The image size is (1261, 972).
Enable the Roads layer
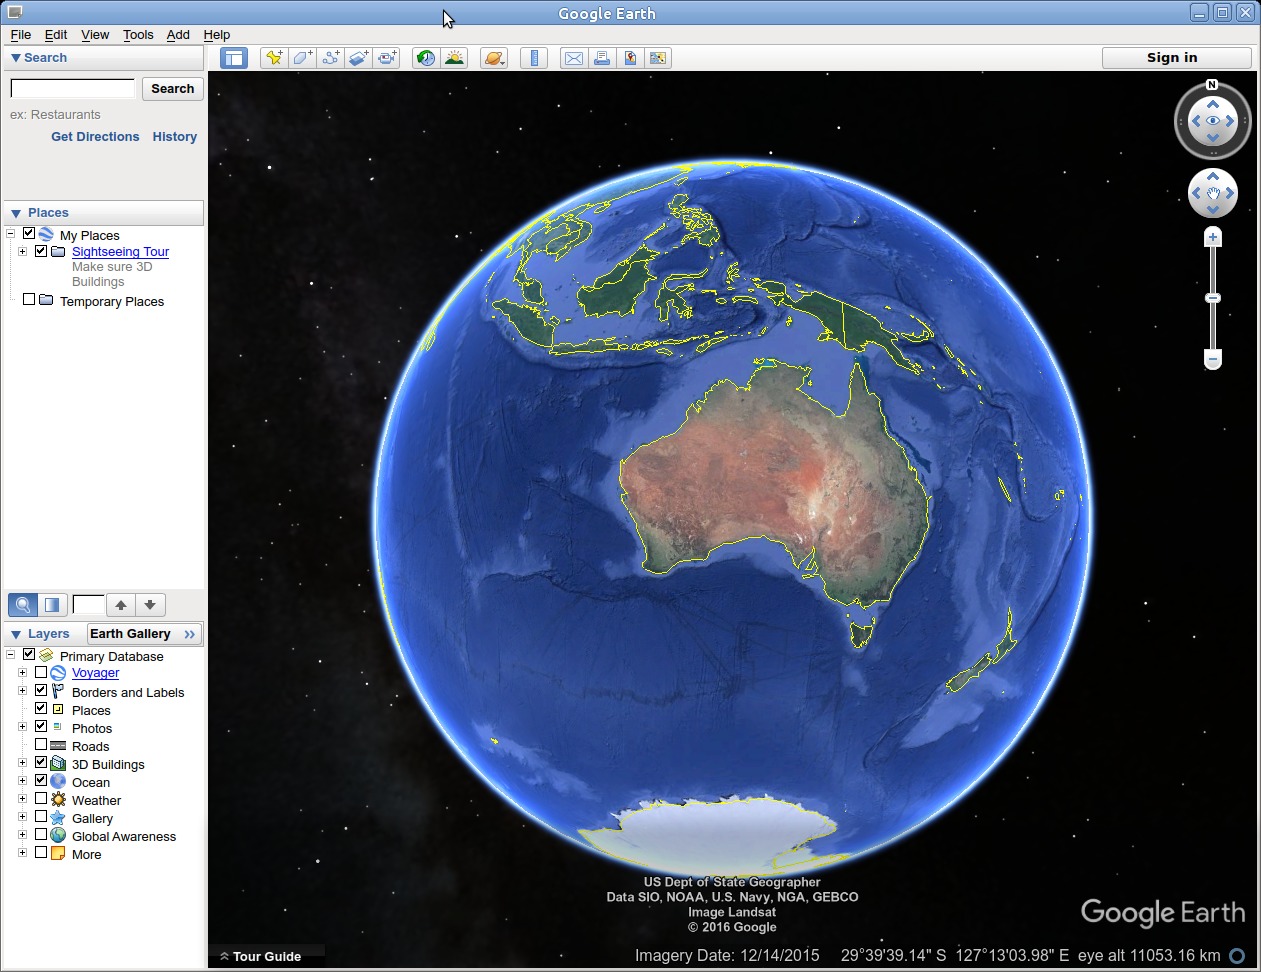[x=41, y=746]
